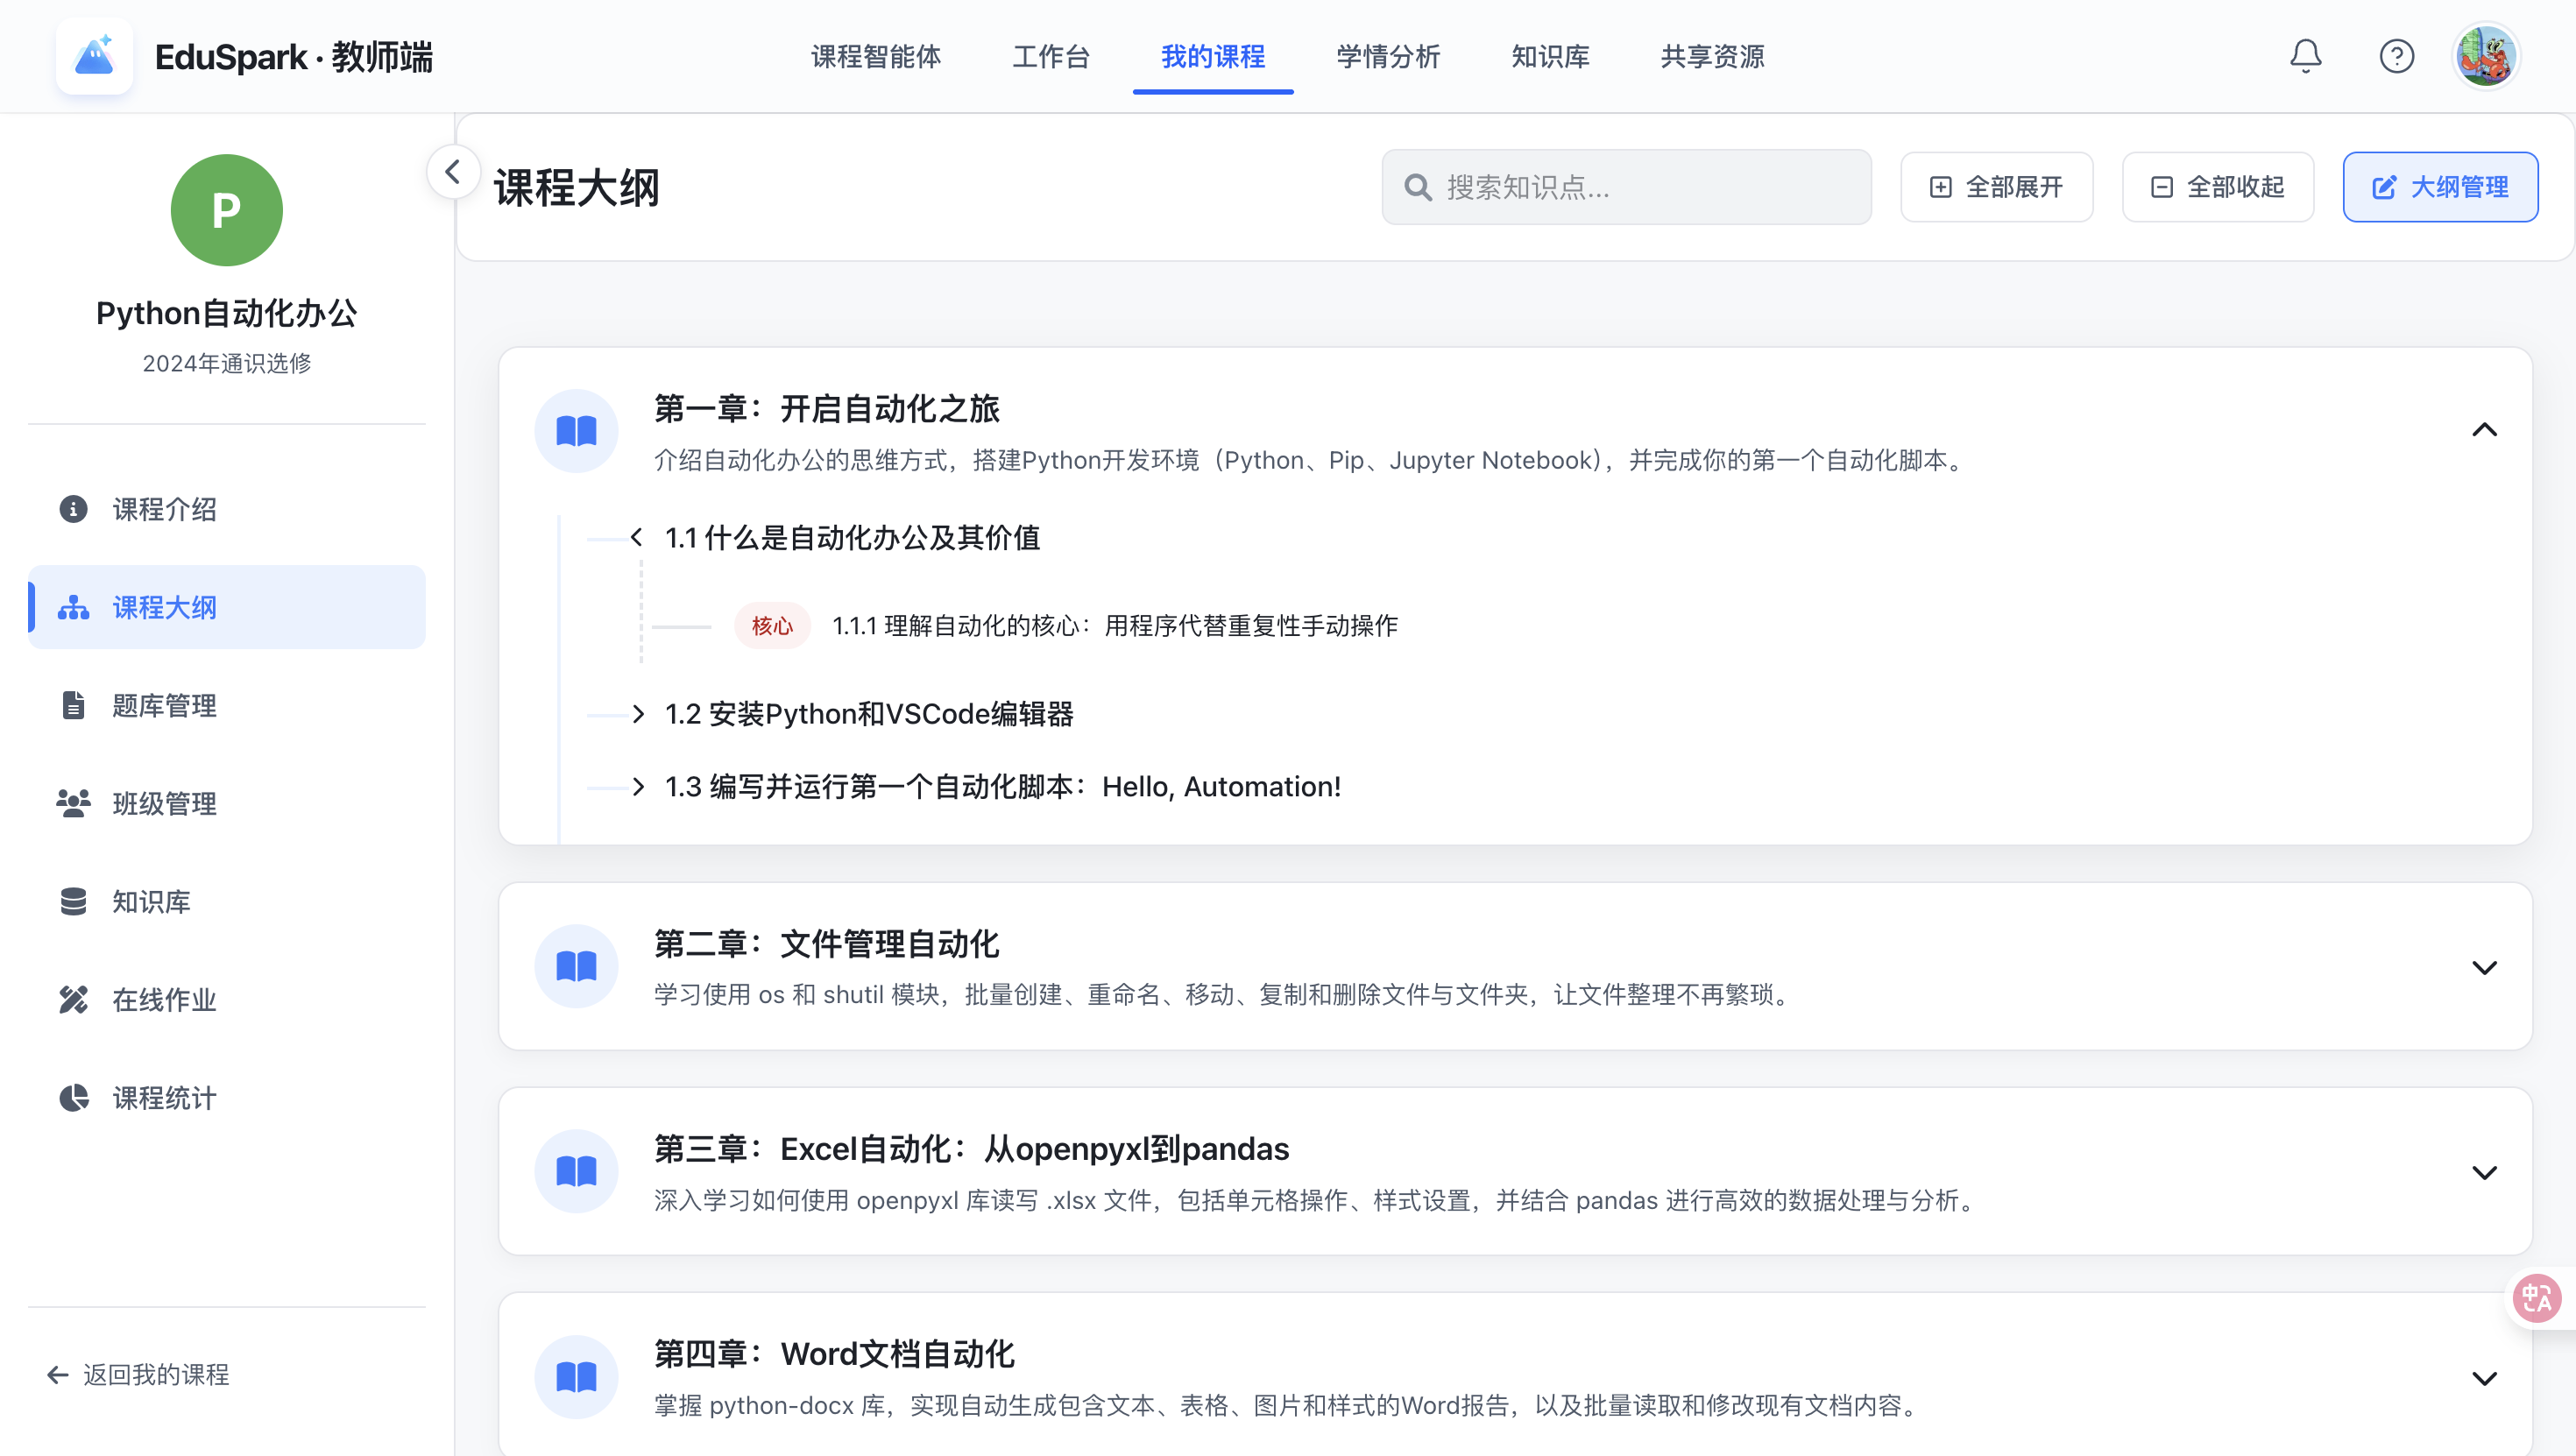Click the book icon of 第一章
Image resolution: width=2576 pixels, height=1456 pixels.
[576, 431]
